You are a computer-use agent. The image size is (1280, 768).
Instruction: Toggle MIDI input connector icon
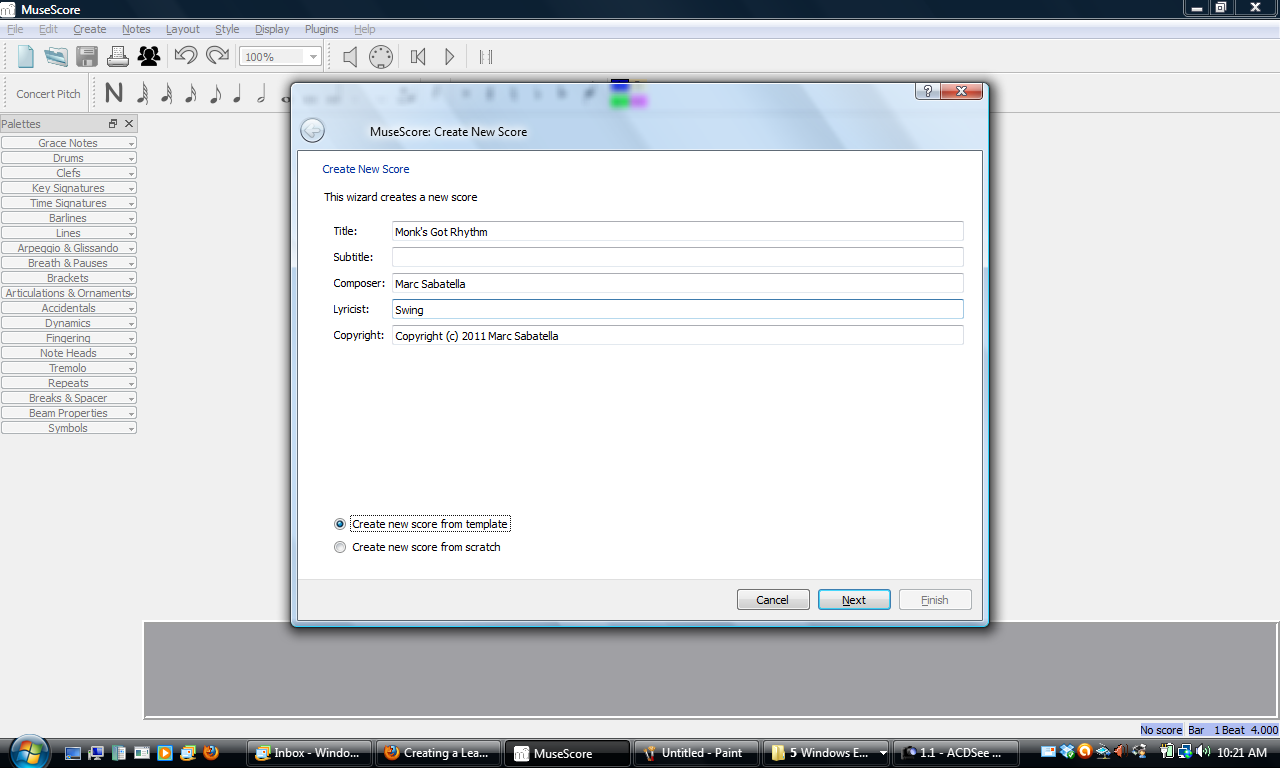click(381, 57)
